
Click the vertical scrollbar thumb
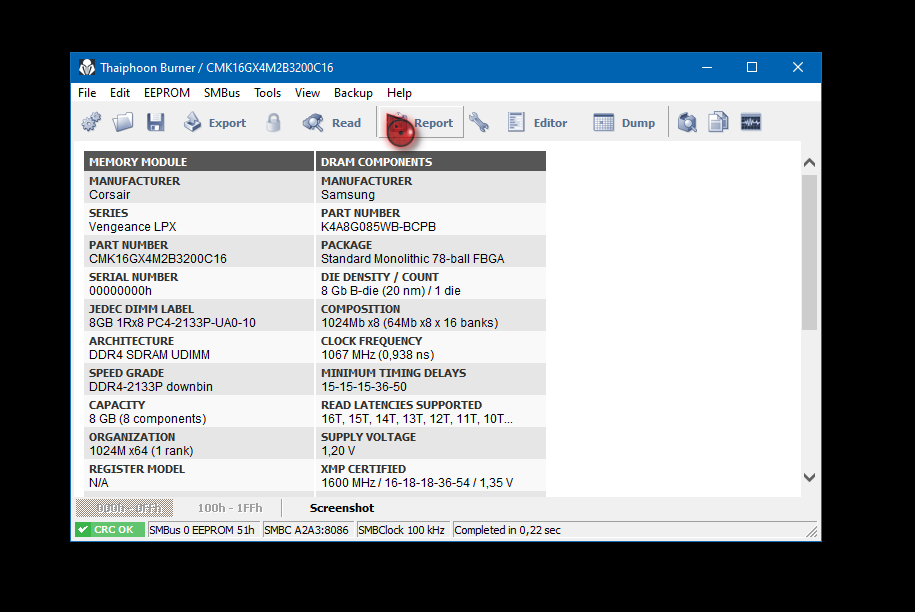pos(809,252)
